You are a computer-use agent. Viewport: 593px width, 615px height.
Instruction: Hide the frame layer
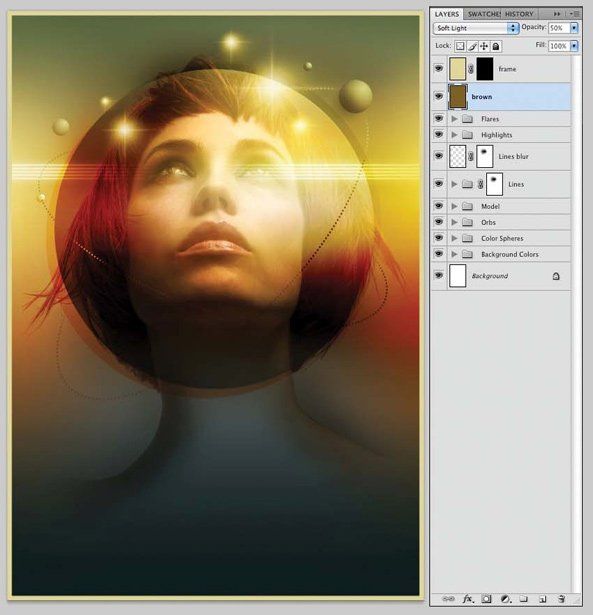point(439,68)
